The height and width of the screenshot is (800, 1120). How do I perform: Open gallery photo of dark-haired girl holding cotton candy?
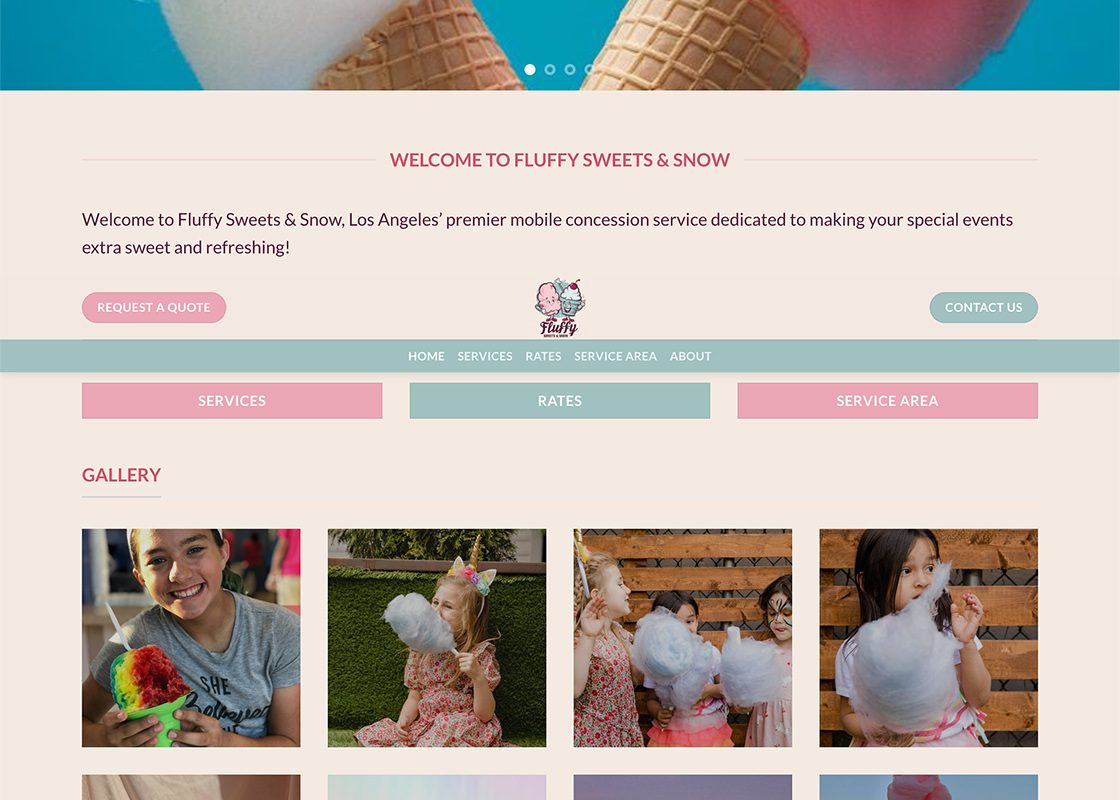pyautogui.click(x=929, y=638)
